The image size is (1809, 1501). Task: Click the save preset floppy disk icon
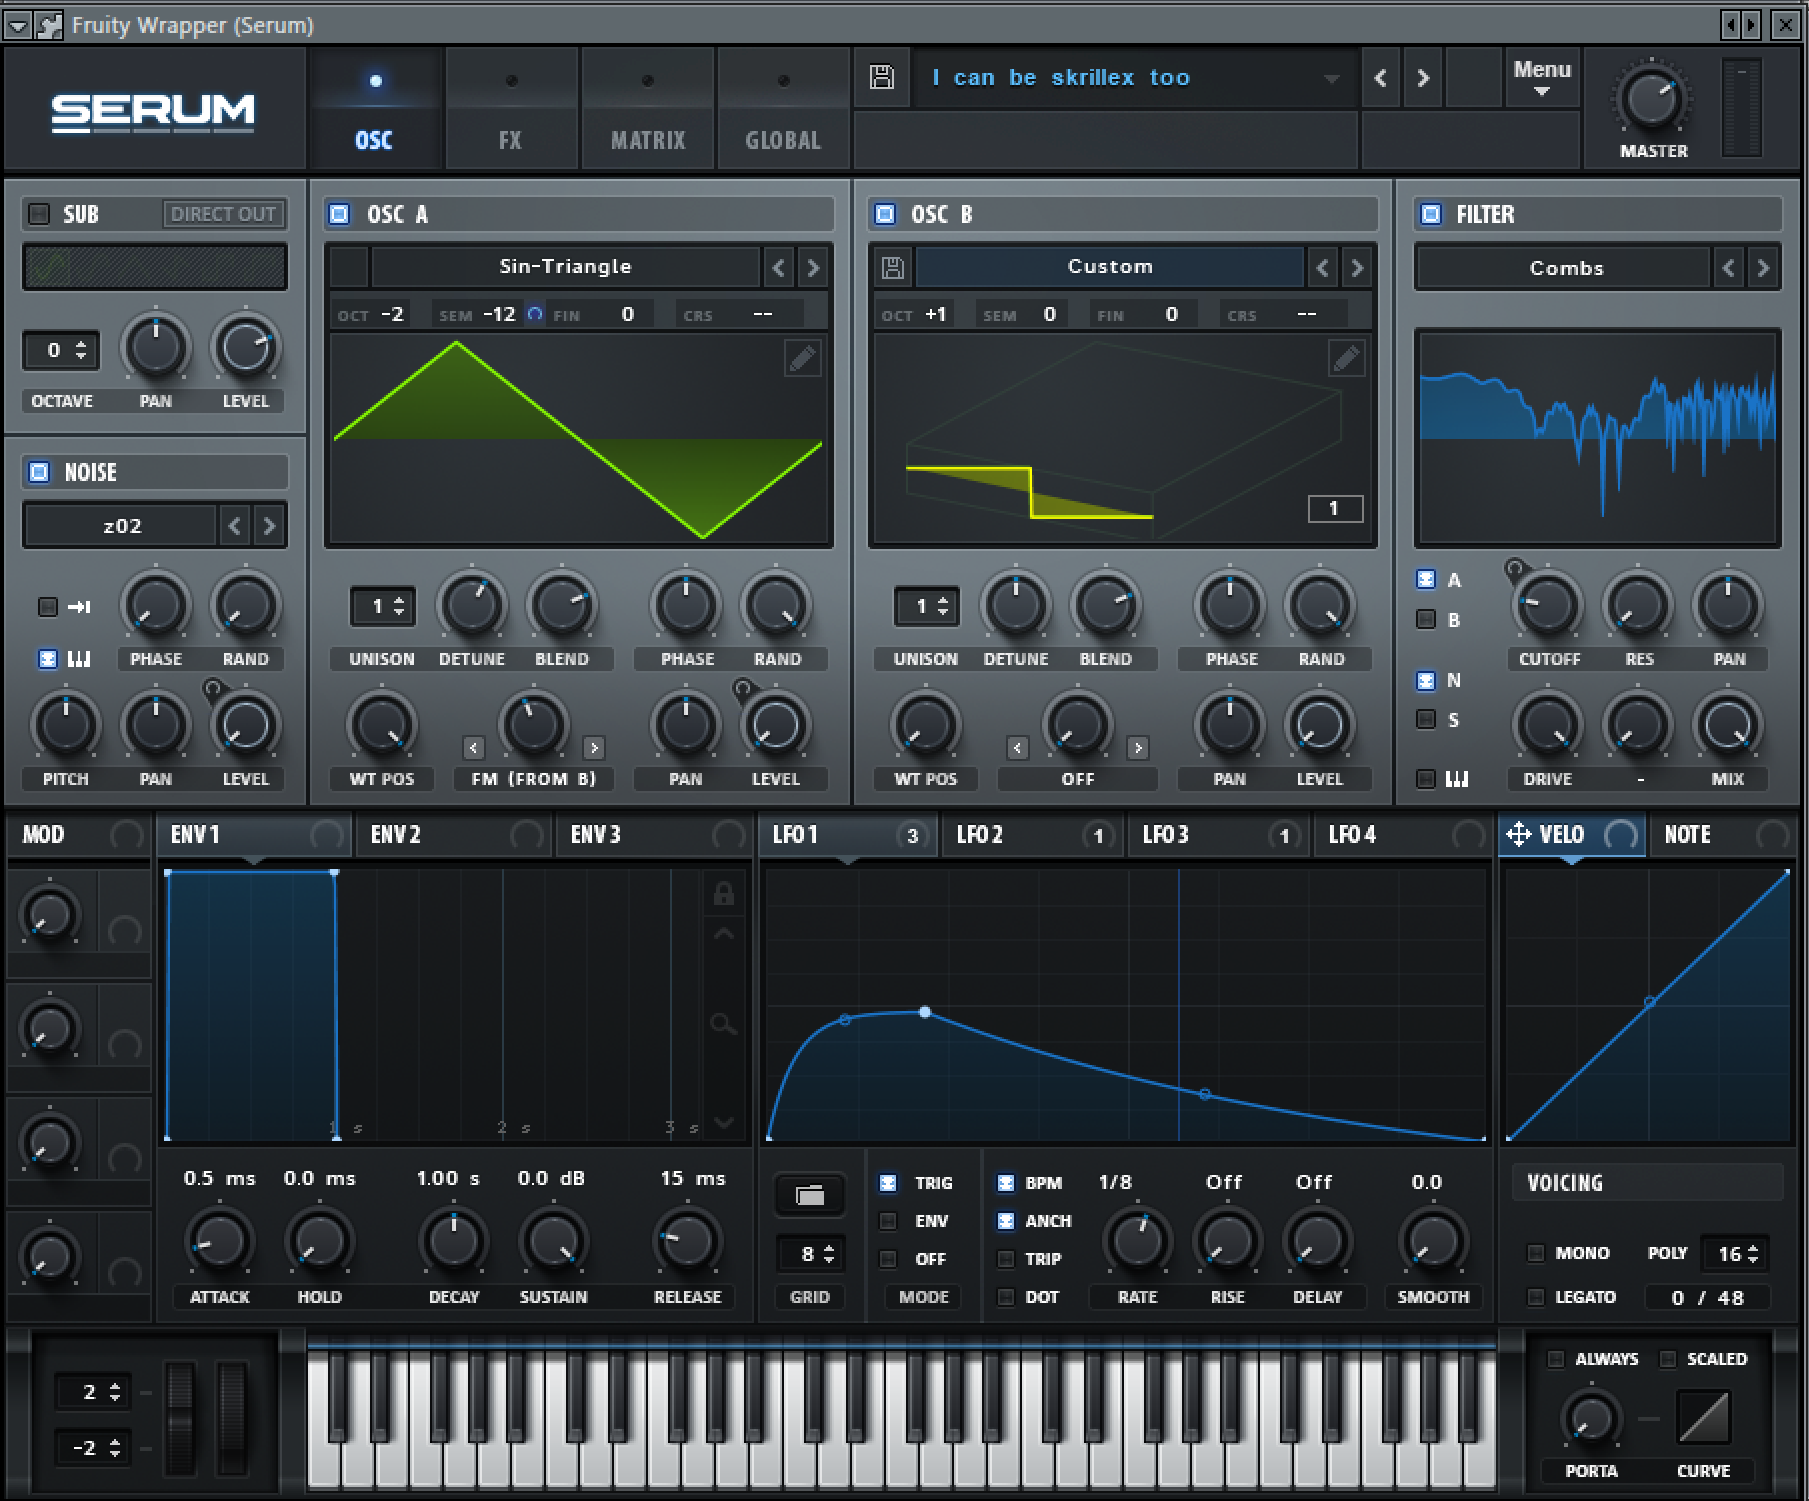click(x=881, y=77)
